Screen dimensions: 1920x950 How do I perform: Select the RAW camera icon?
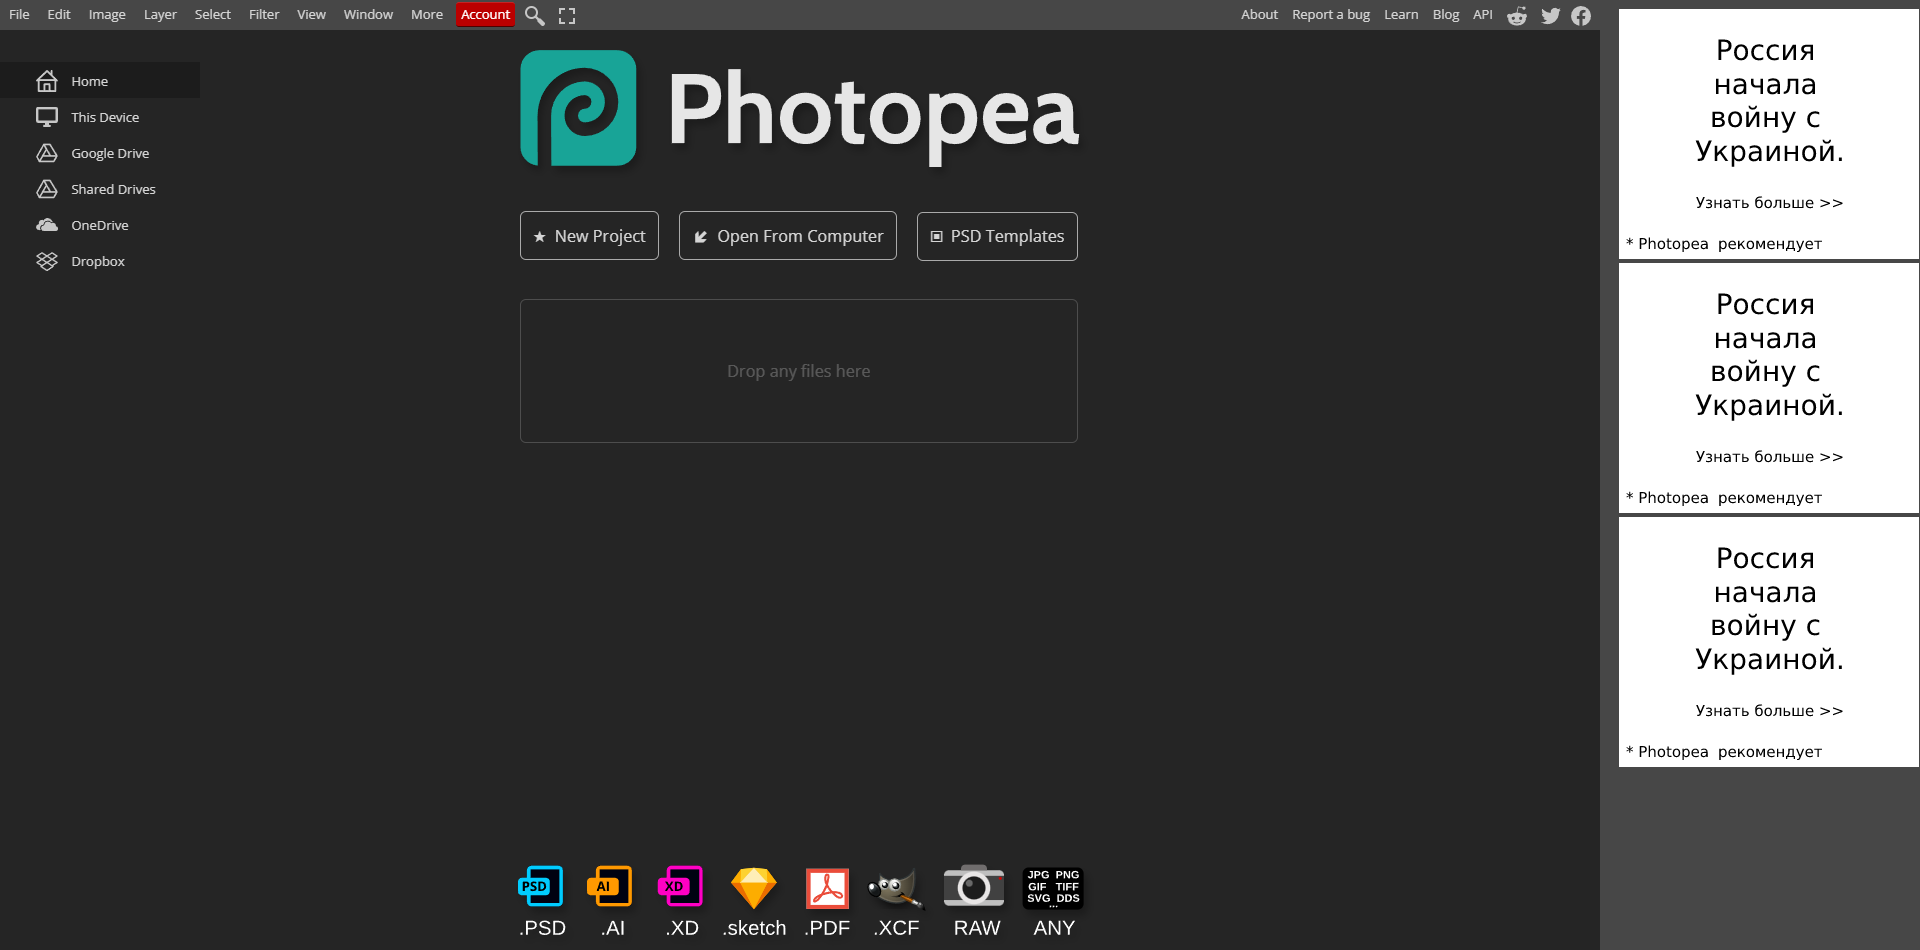coord(974,886)
